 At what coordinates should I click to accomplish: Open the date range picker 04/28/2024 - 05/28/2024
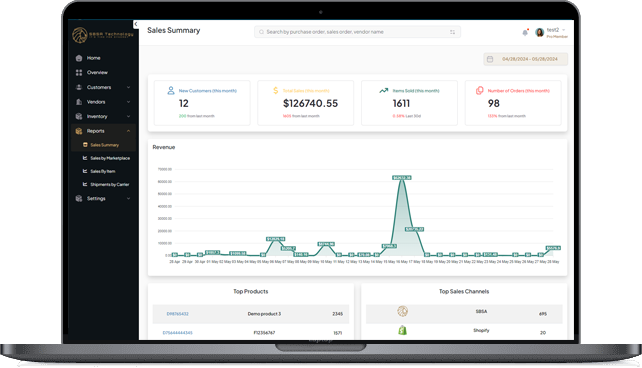pyautogui.click(x=525, y=59)
